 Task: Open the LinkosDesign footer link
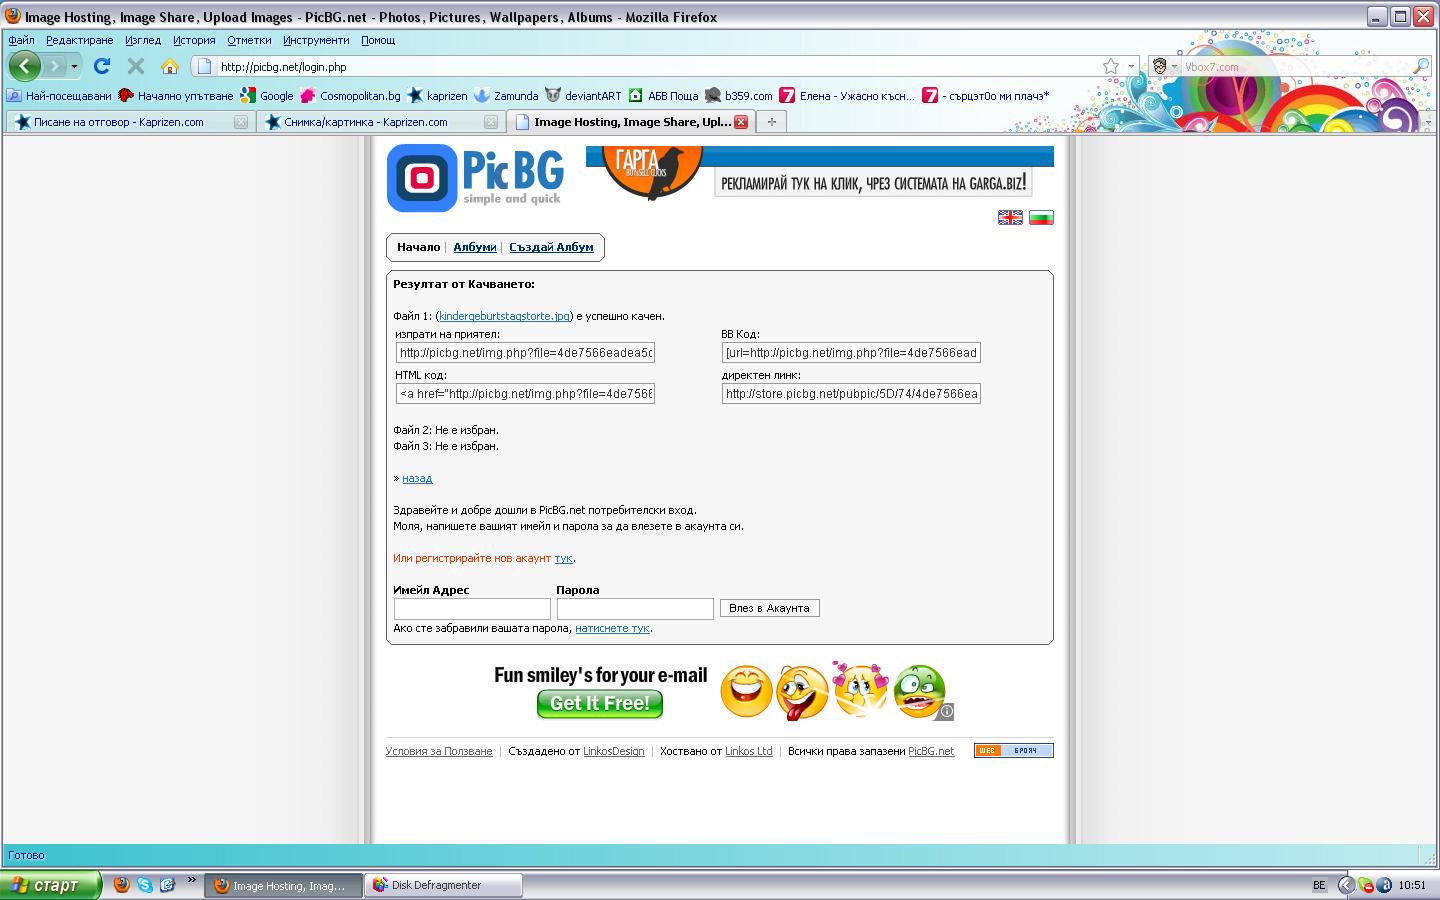pos(614,751)
